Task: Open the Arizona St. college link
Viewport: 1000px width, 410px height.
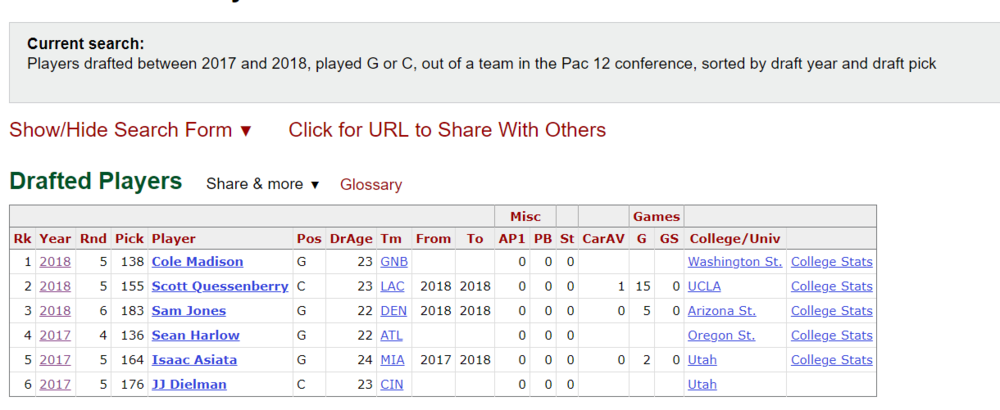Action: pyautogui.click(x=722, y=311)
